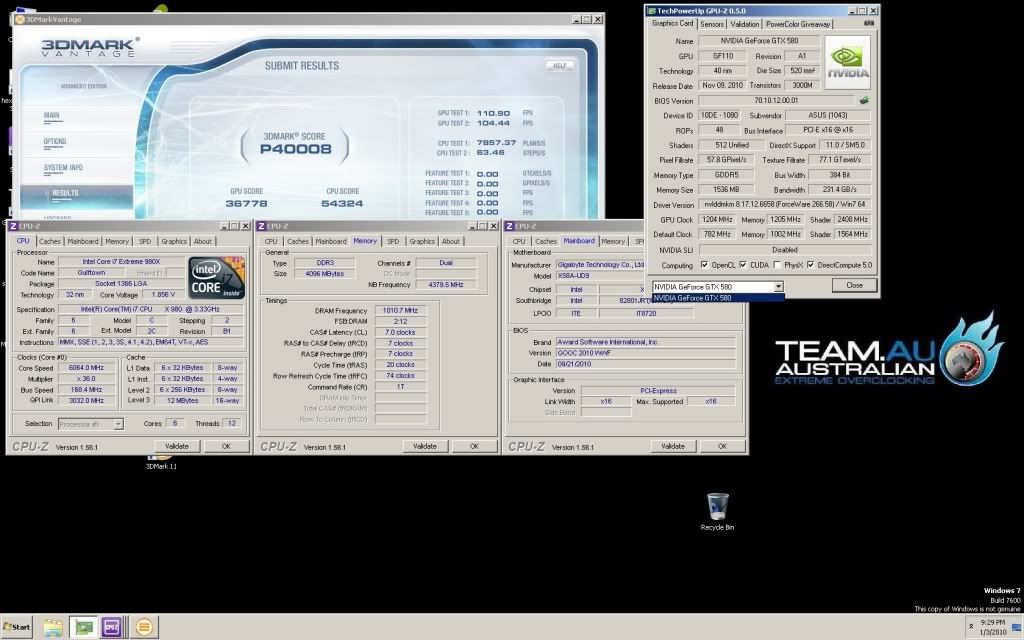Click the HELP button in 3DMark Vantage

click(560, 65)
